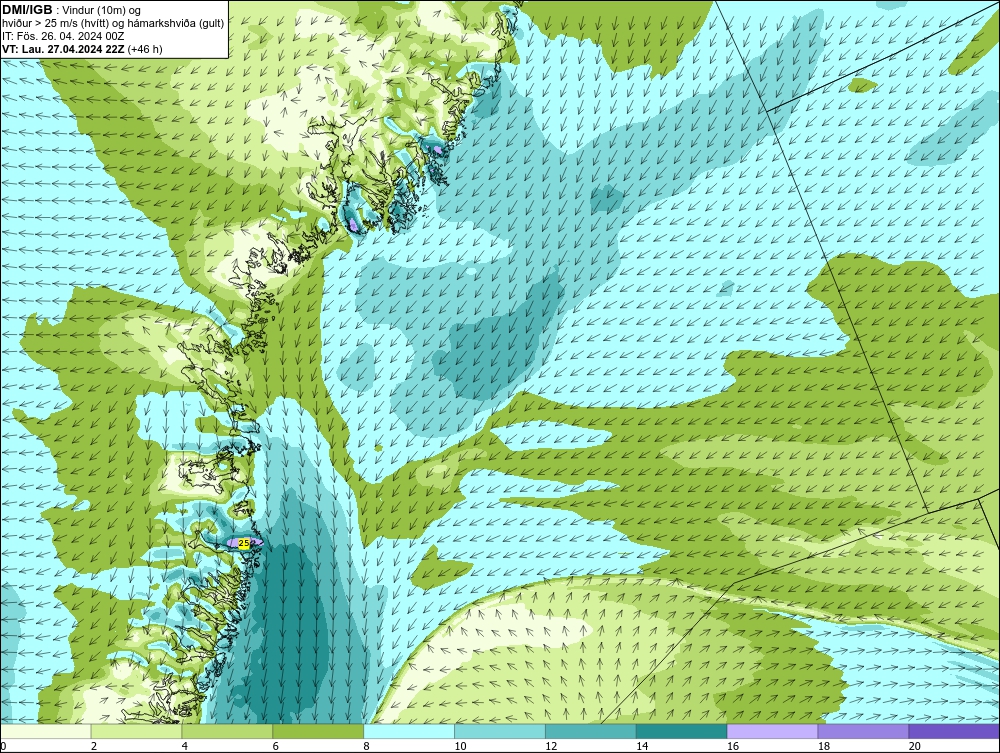The width and height of the screenshot is (1000, 753).
Task: Pick the 12–14 m/s teal legend swatch
Action: (x=591, y=731)
